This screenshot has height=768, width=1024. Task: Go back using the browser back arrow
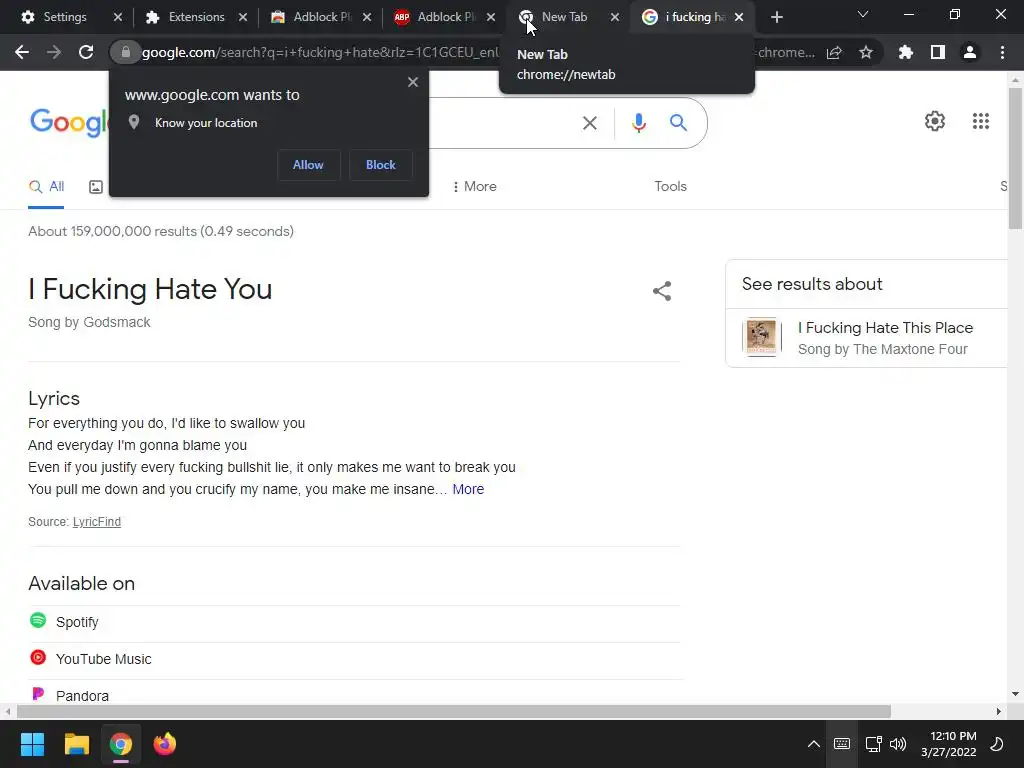(x=22, y=52)
